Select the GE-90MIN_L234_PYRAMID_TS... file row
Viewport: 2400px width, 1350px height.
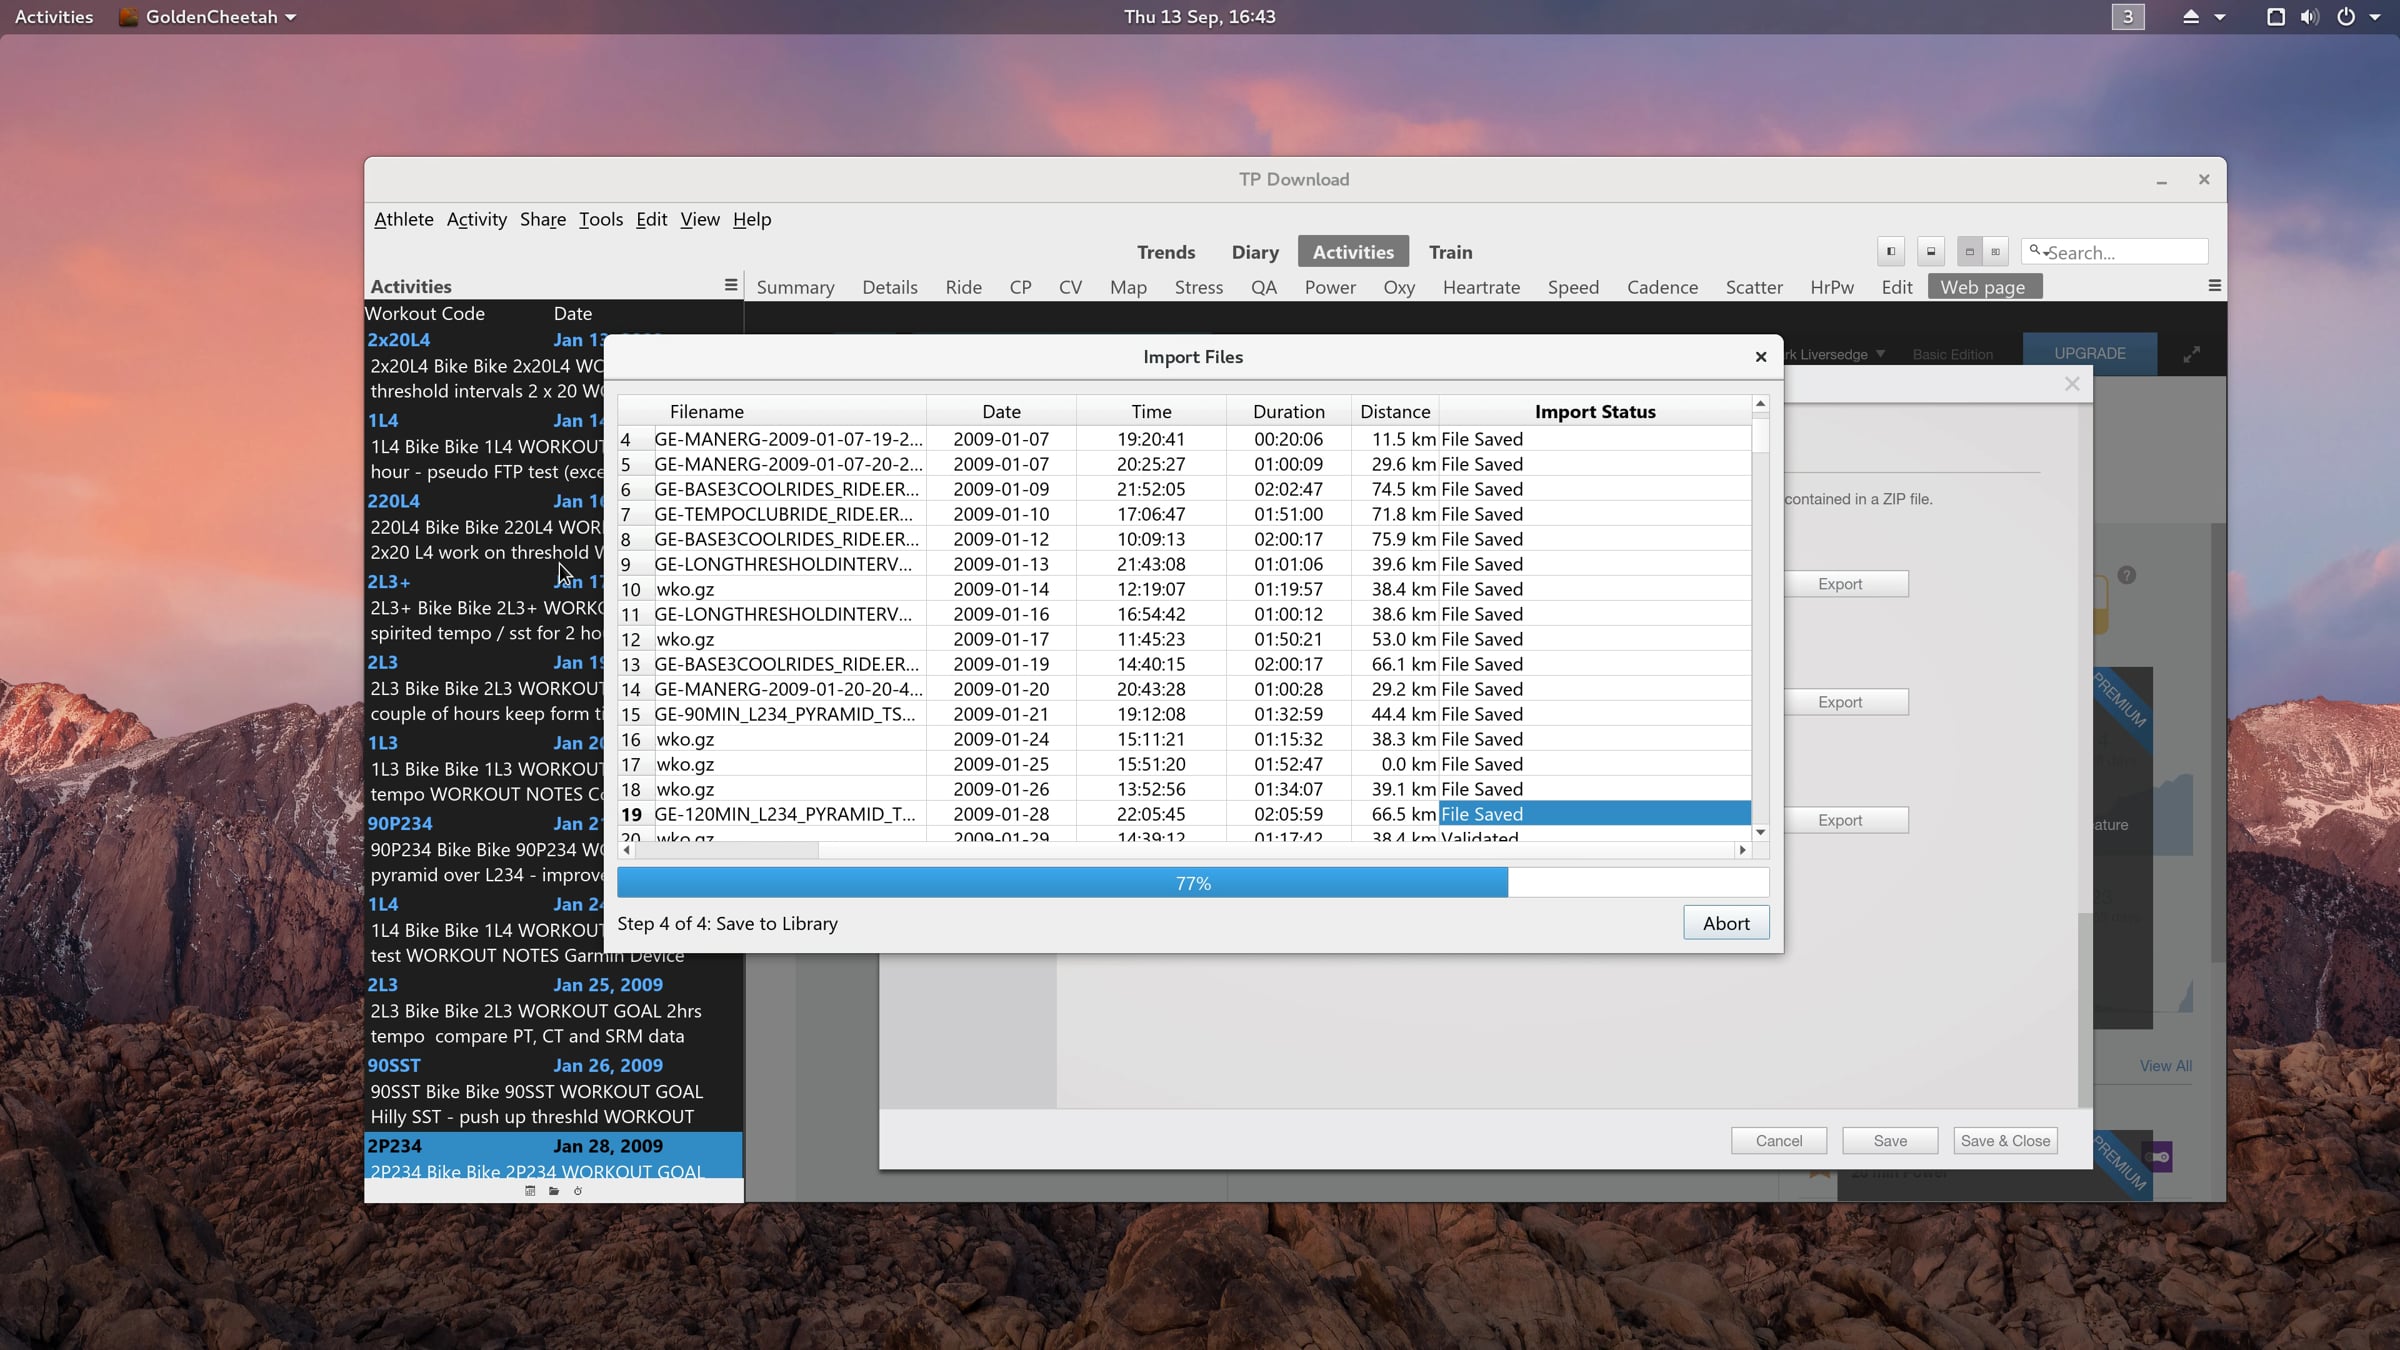coord(1184,714)
